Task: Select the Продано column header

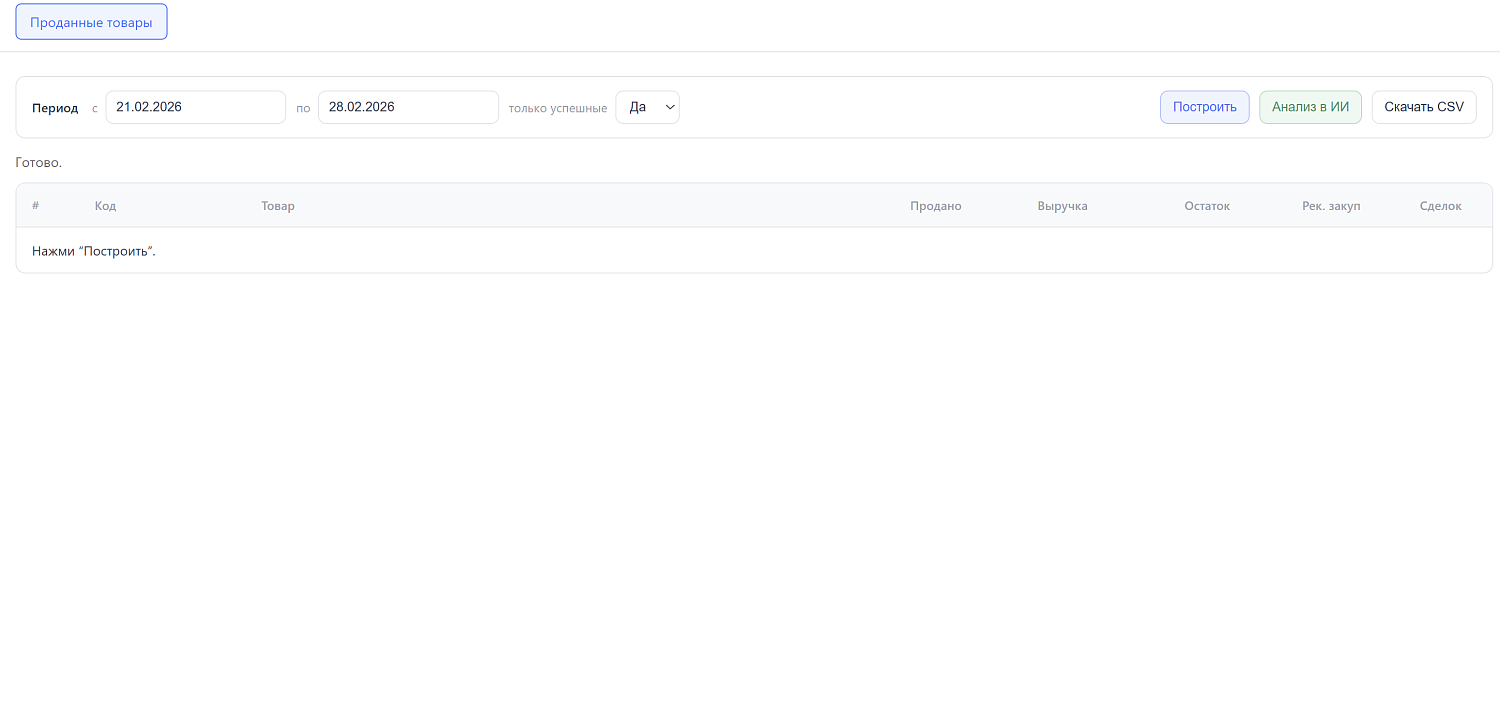Action: point(935,206)
